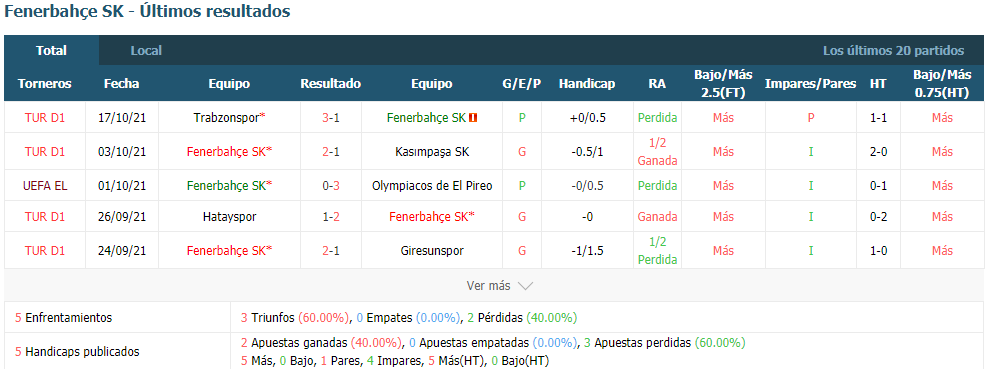Screen dimensions: 990x369
Task: Open the 1-2 result of Hatayspor match
Action: pos(331,217)
